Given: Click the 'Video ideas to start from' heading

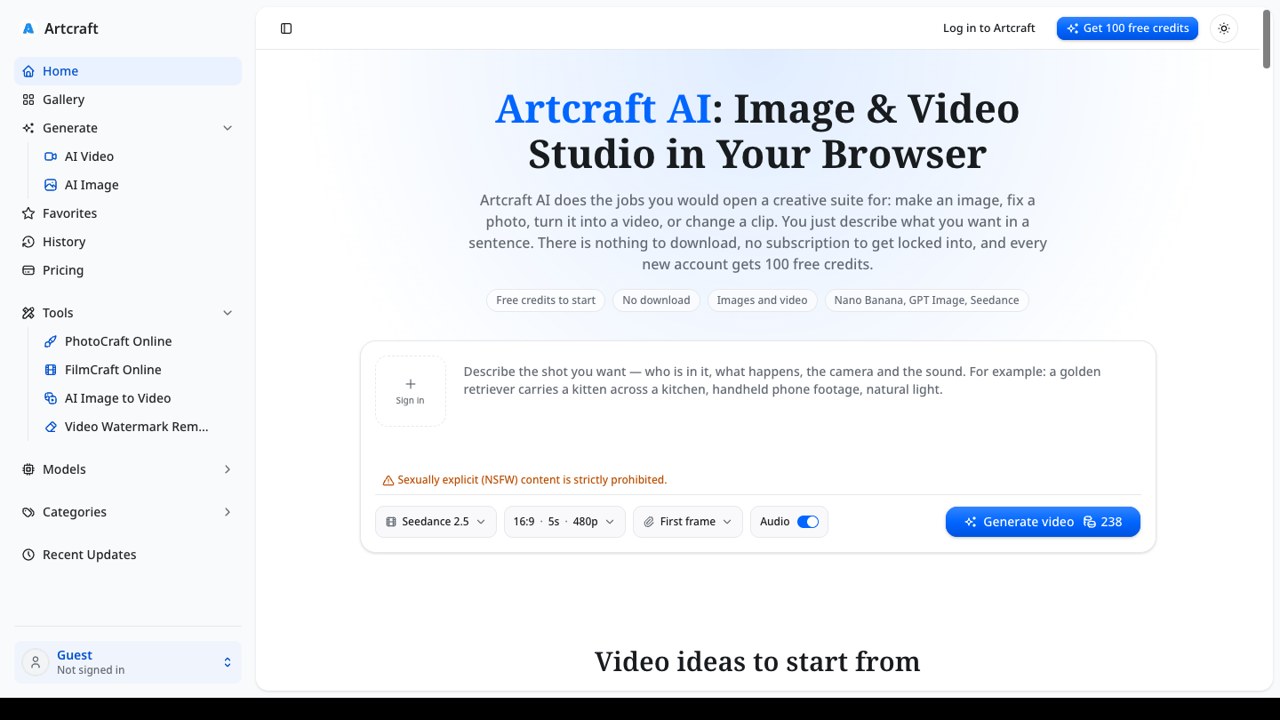Looking at the screenshot, I should click(x=757, y=662).
